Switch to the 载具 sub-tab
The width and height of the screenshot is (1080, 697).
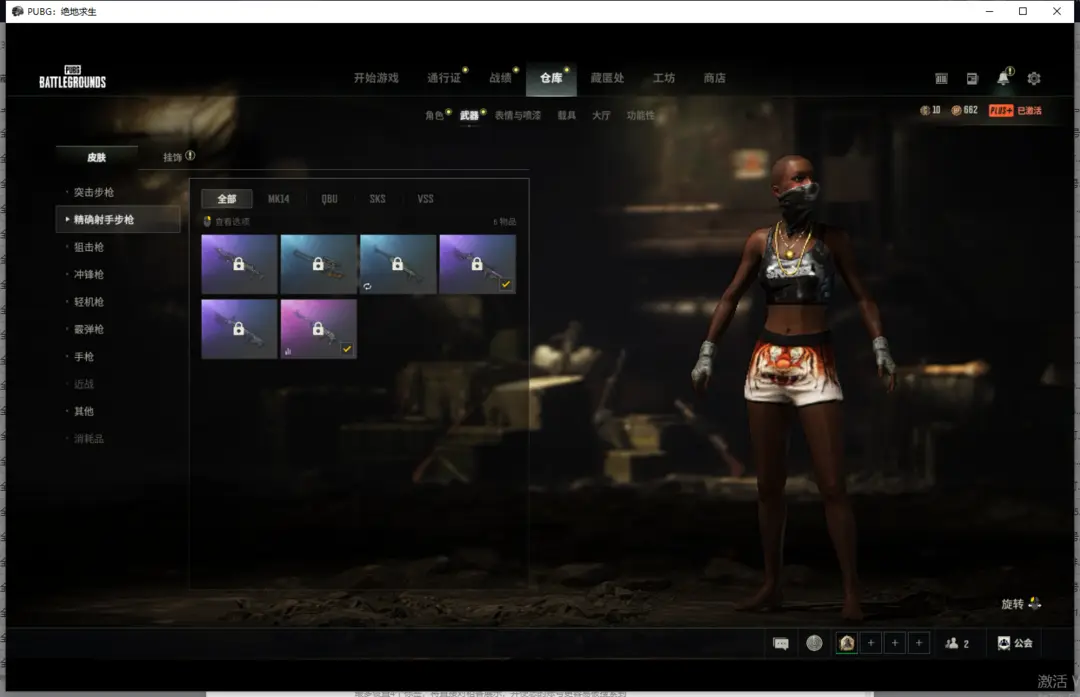click(x=567, y=115)
